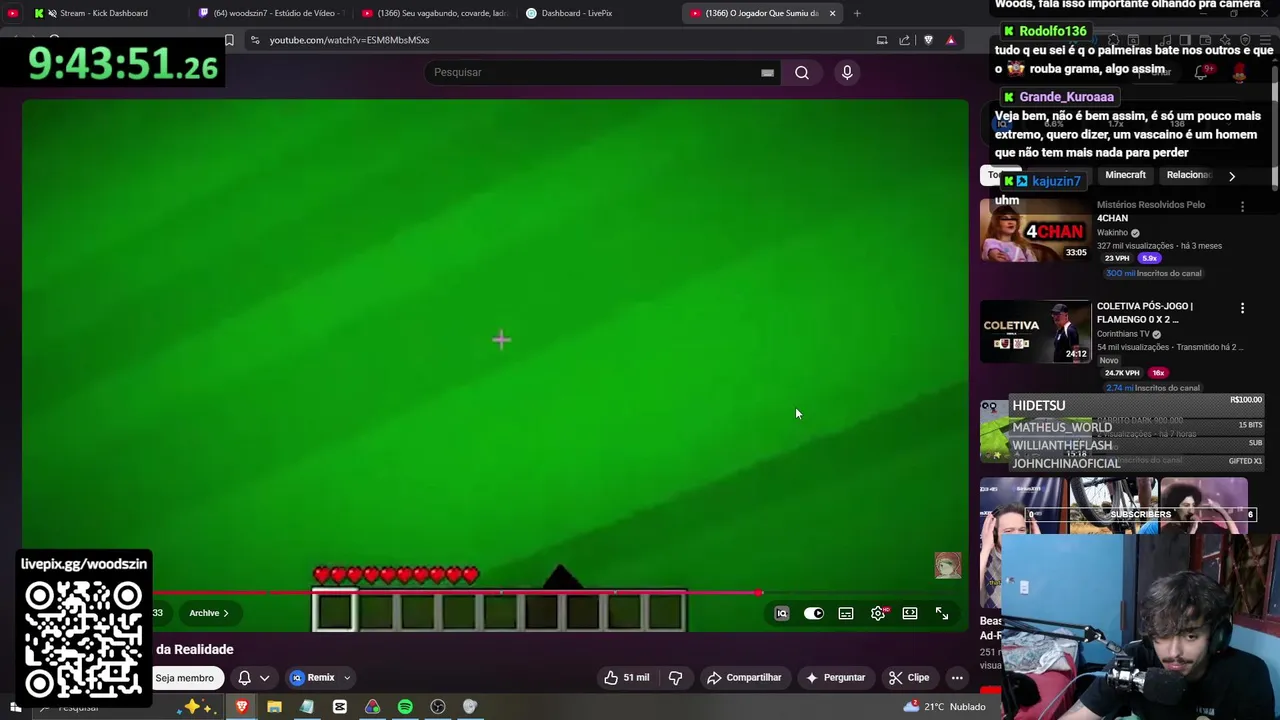
Task: Open the weather widget 21°C Nublado
Action: 944,707
